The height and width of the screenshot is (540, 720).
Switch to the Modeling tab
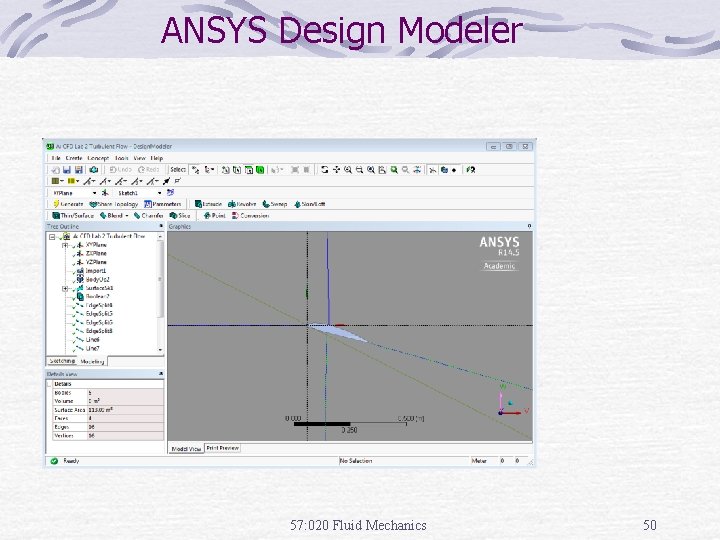pos(92,361)
